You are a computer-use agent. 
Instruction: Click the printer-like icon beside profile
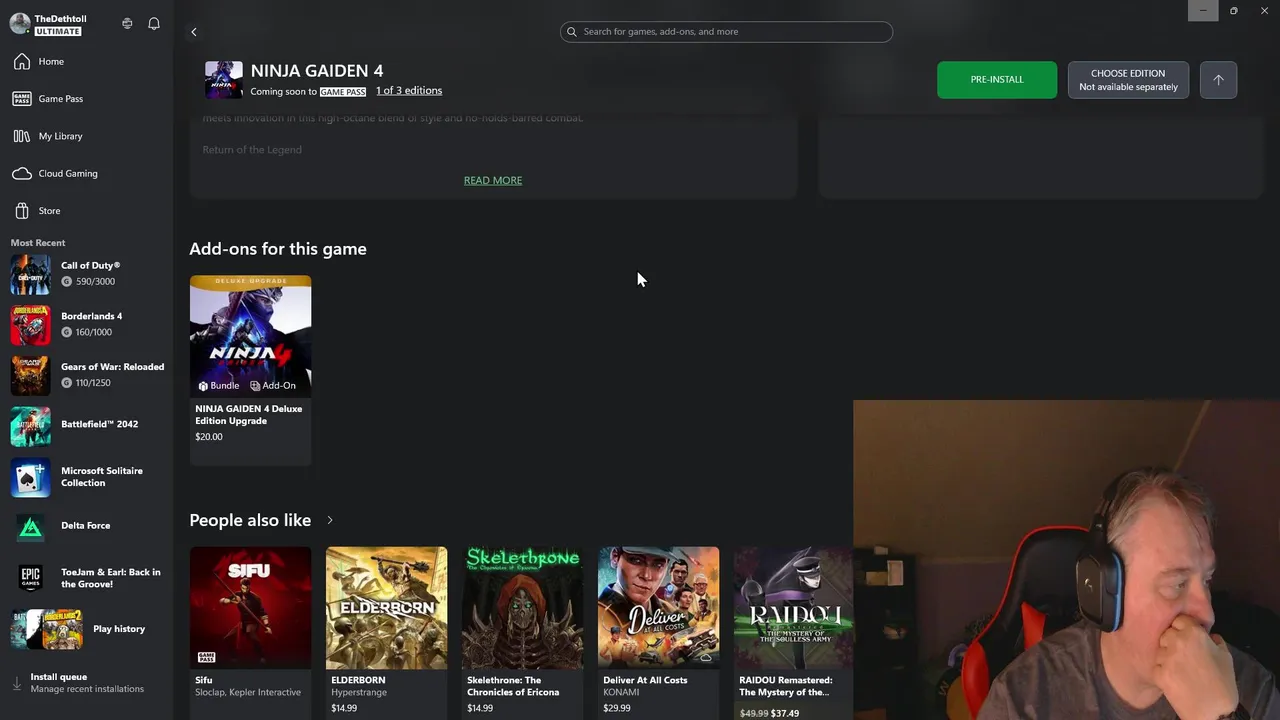pyautogui.click(x=127, y=23)
